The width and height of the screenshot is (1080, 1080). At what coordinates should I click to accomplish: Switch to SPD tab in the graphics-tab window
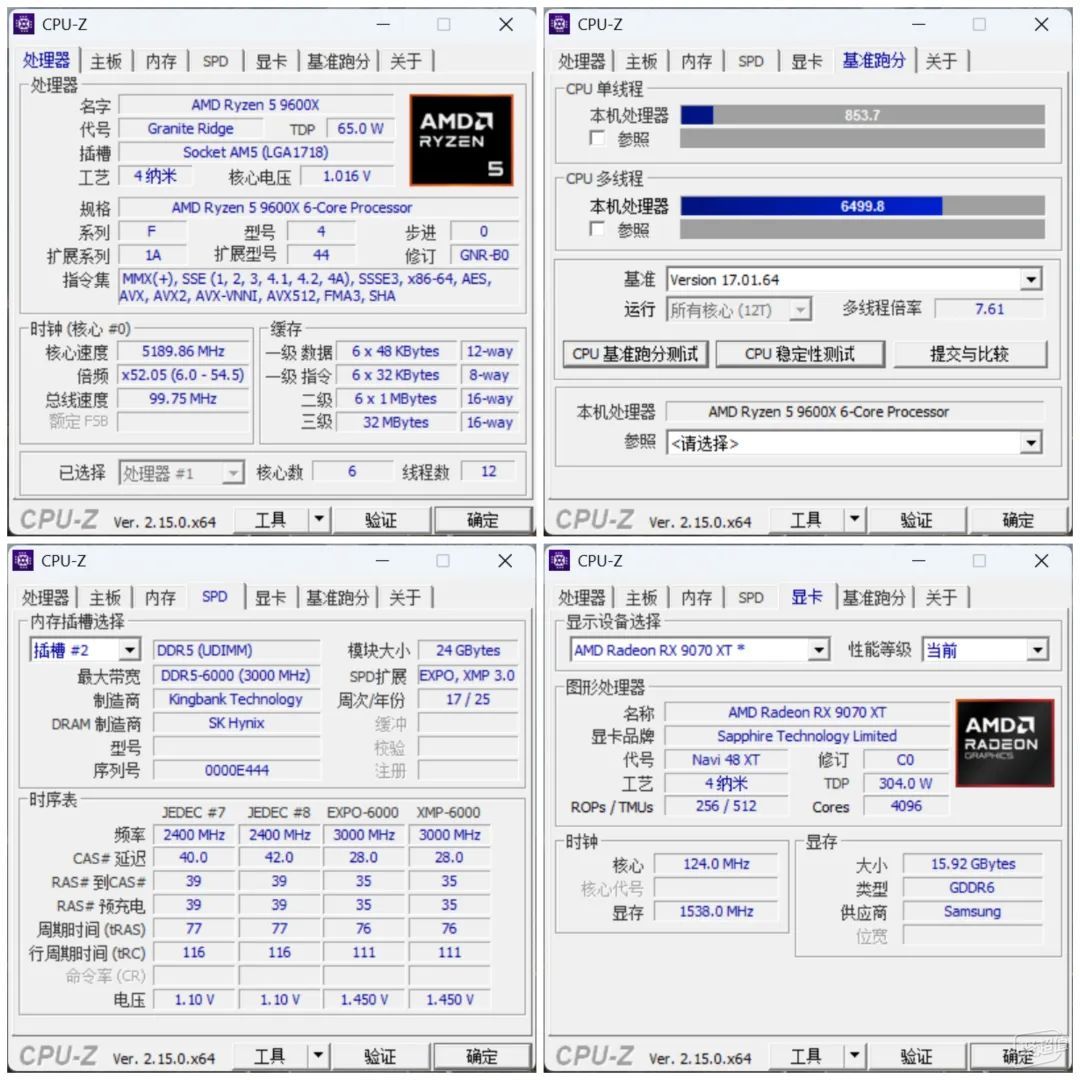point(751,598)
